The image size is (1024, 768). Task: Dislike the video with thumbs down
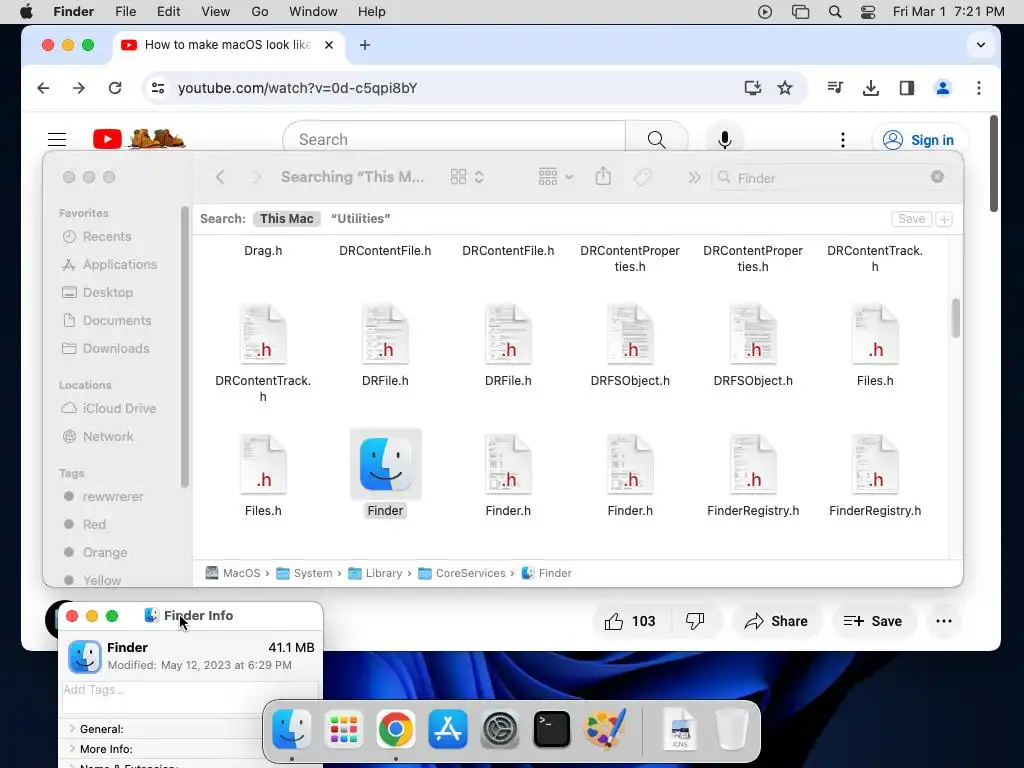(x=695, y=621)
